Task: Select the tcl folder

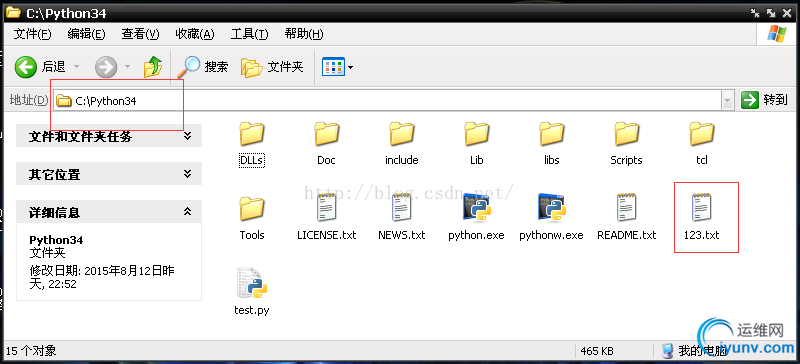Action: tap(702, 144)
